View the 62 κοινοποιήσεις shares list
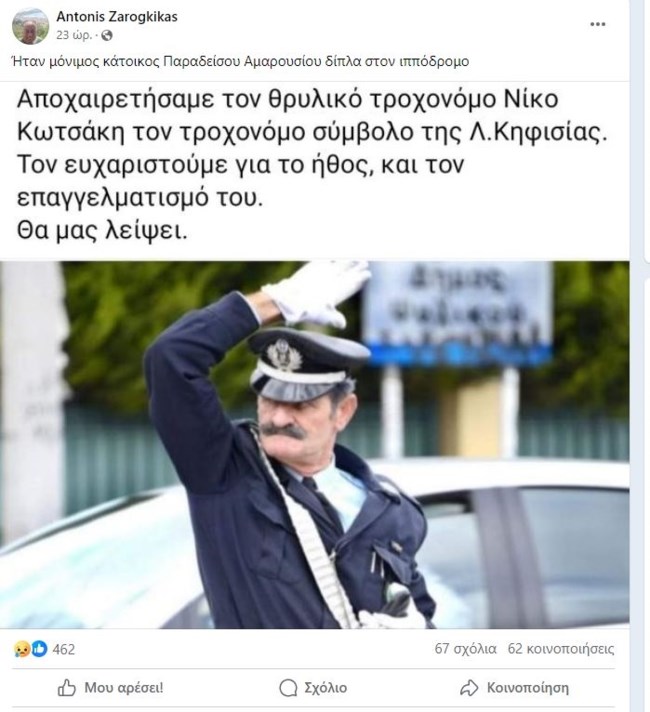Viewport: 650px width, 712px height. coord(561,648)
